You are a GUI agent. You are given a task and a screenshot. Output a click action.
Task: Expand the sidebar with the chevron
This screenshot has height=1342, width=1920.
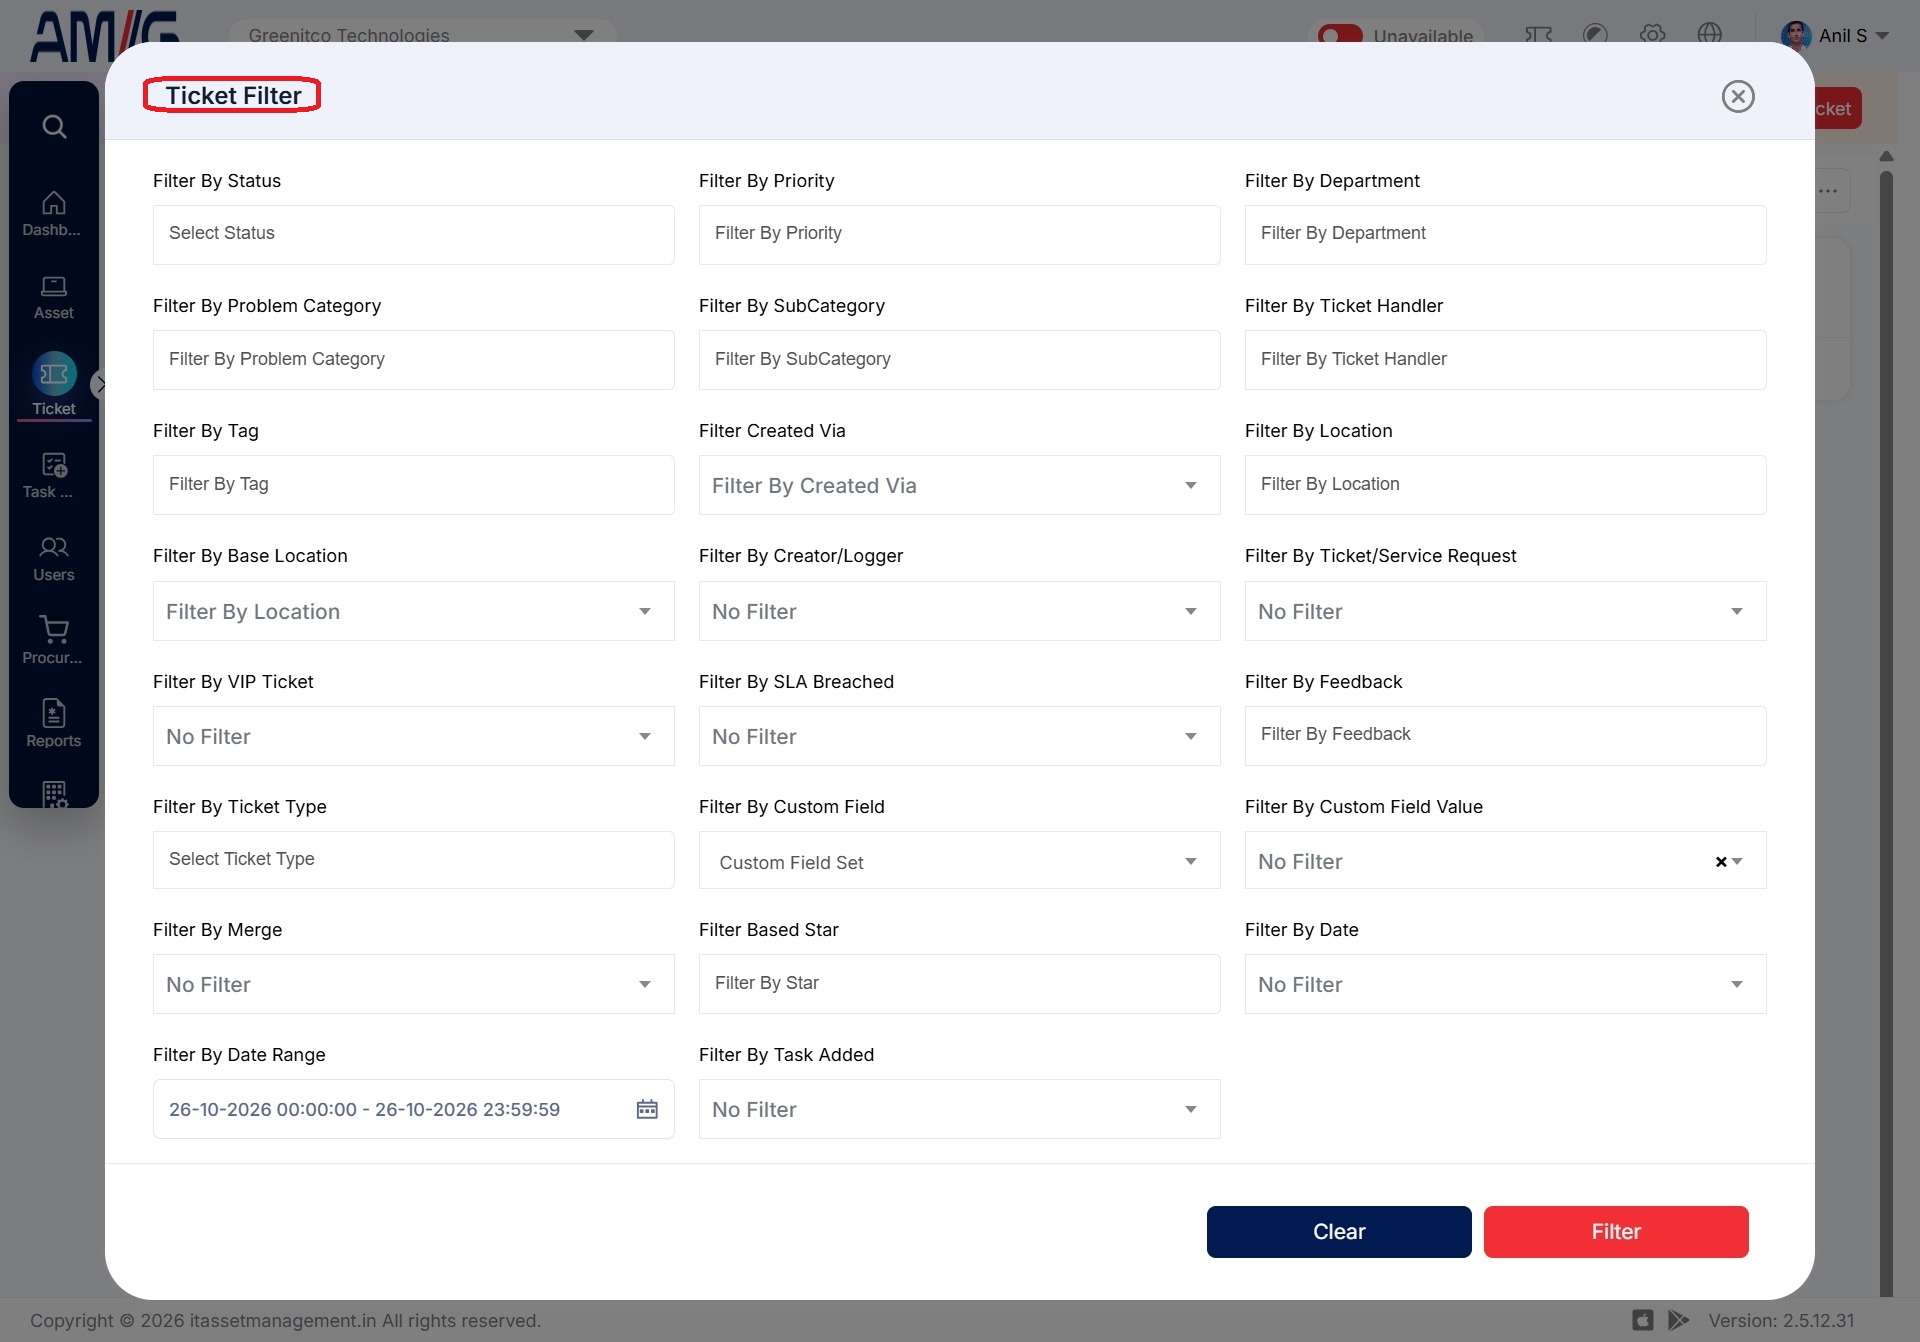point(100,384)
